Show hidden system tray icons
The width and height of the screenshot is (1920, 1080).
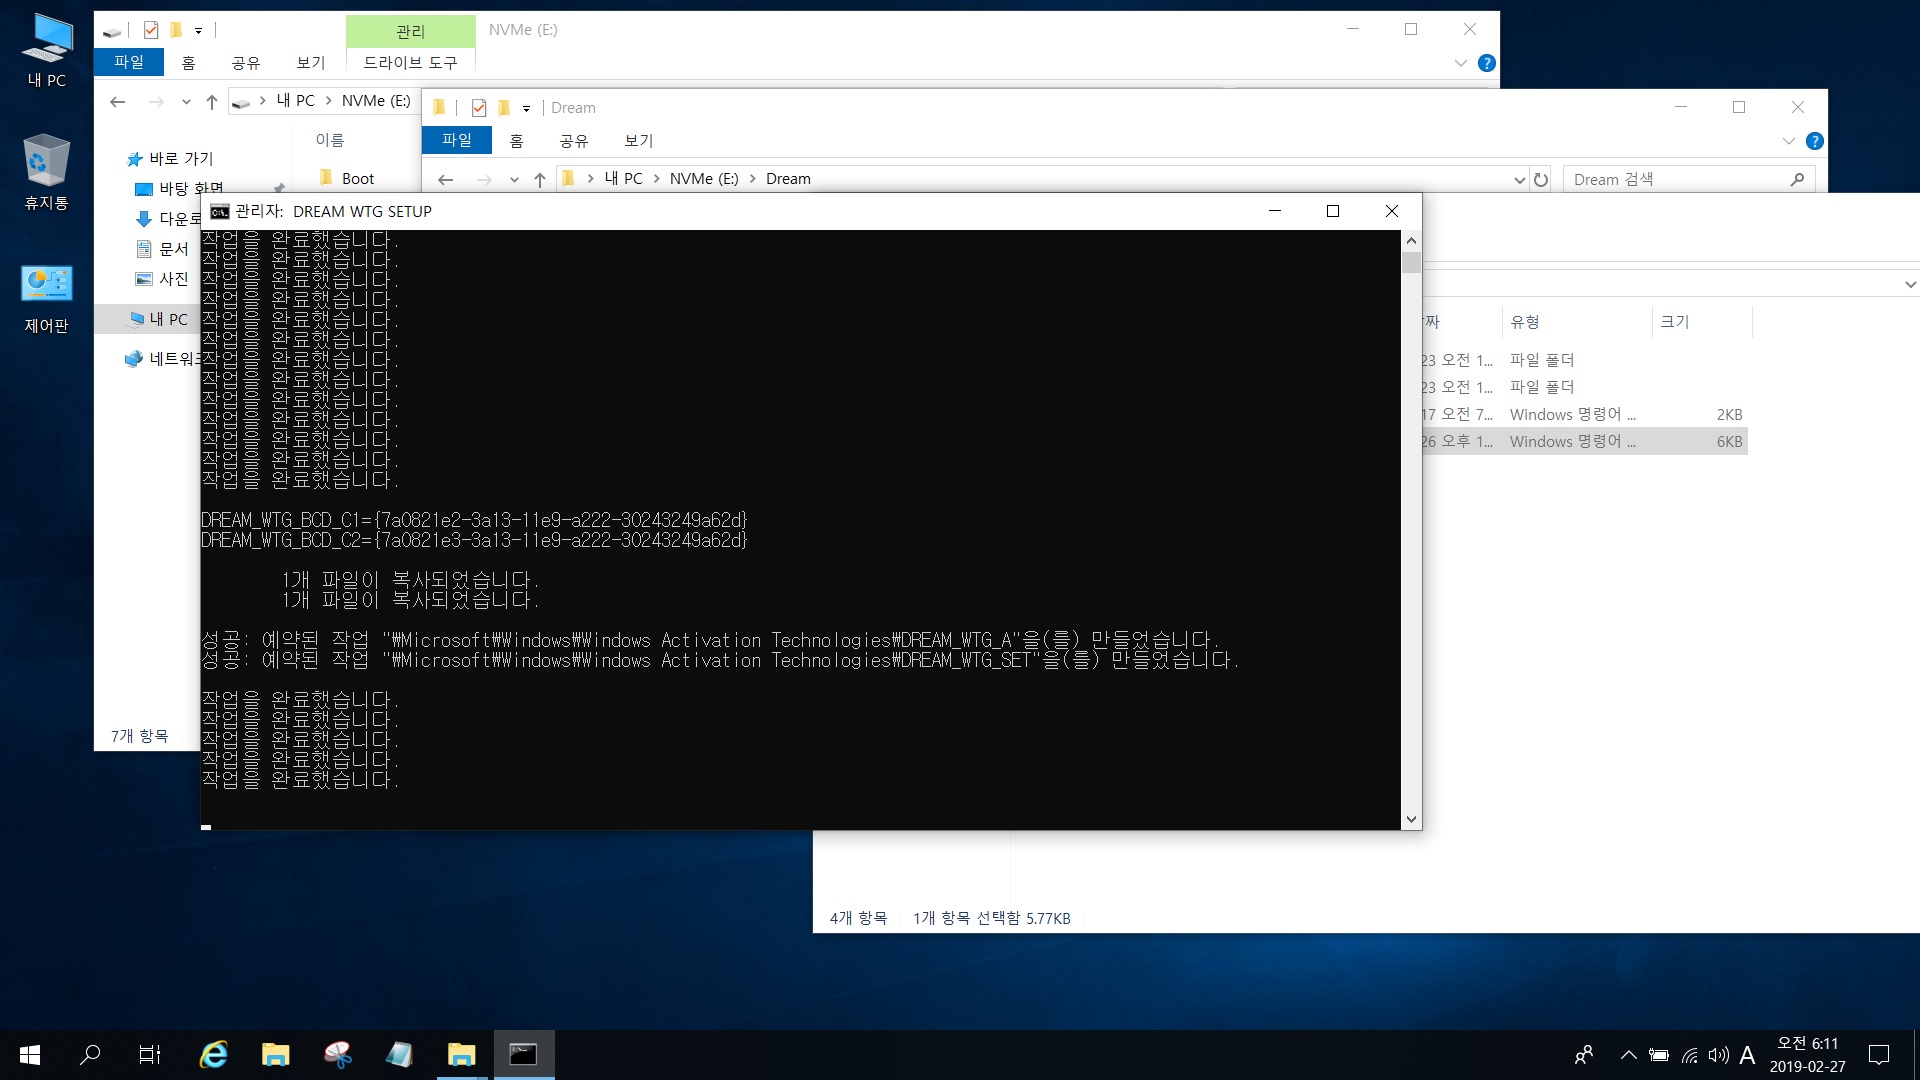pos(1628,1055)
